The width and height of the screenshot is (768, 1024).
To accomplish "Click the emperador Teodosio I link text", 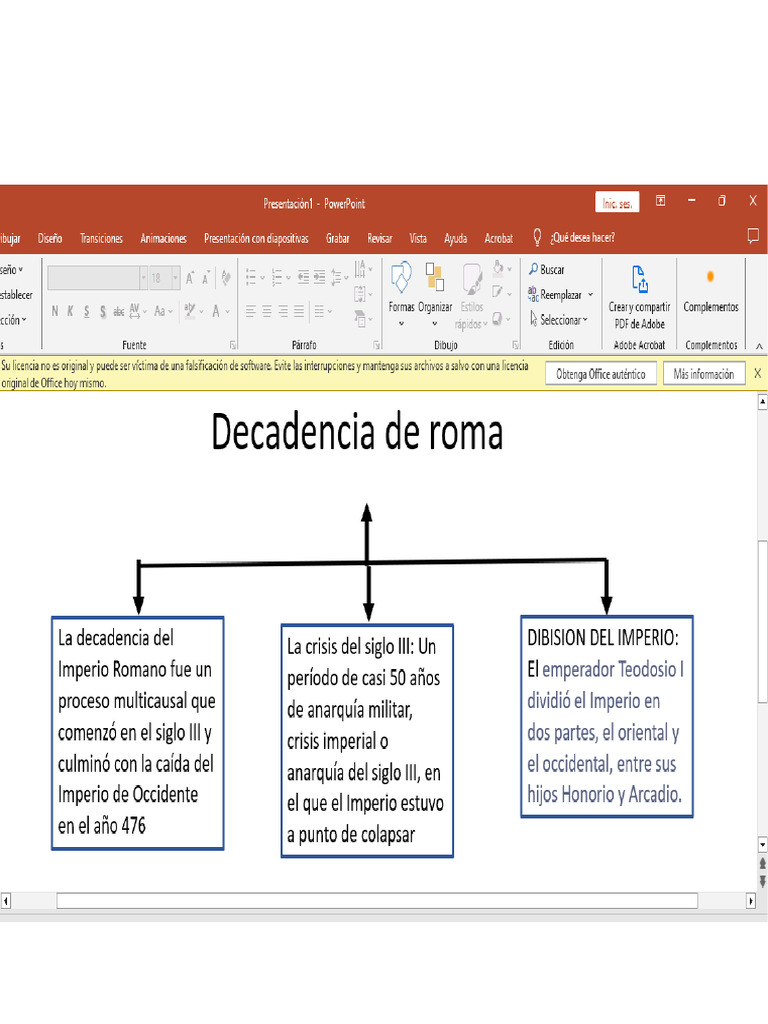I will pos(613,670).
